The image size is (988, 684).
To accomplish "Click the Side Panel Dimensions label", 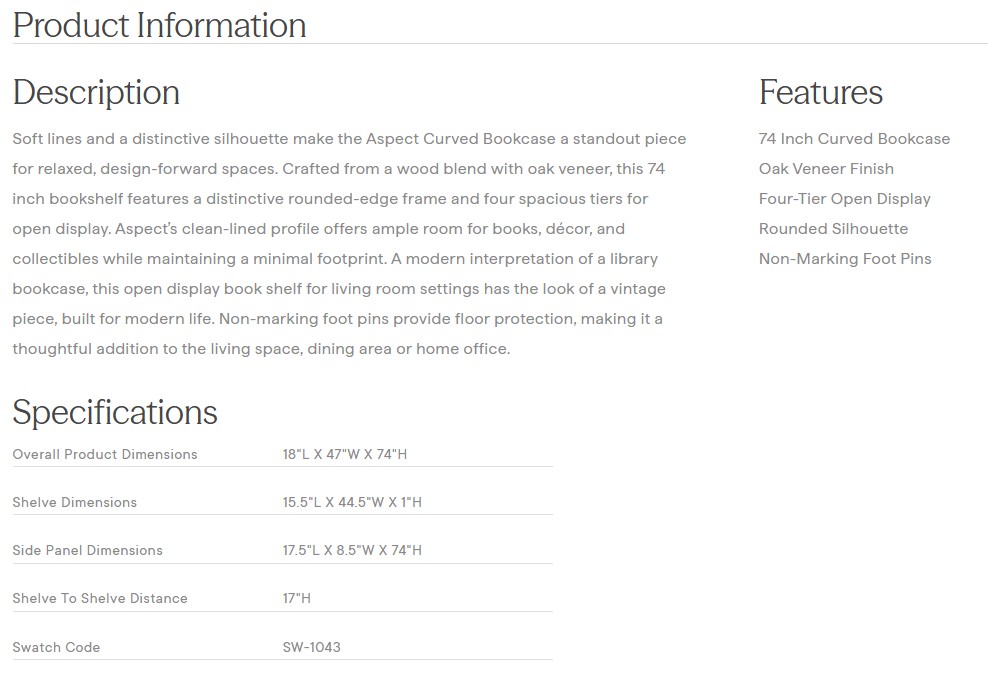I will [x=87, y=550].
